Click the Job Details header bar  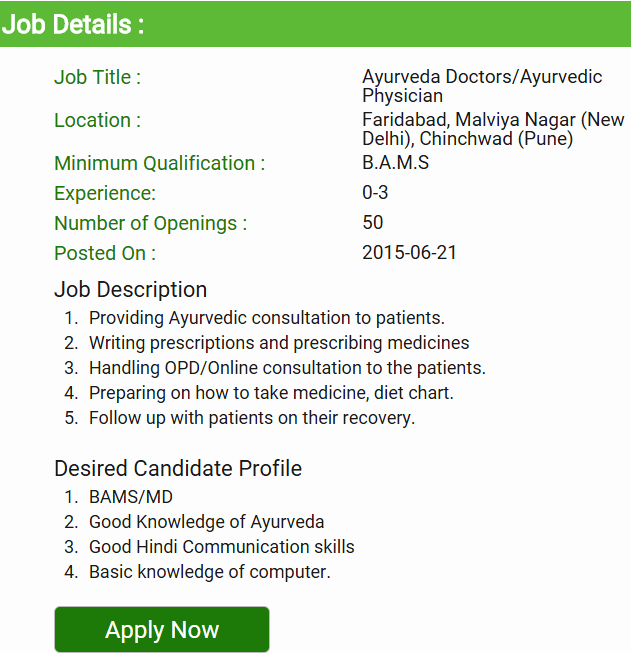point(315,24)
